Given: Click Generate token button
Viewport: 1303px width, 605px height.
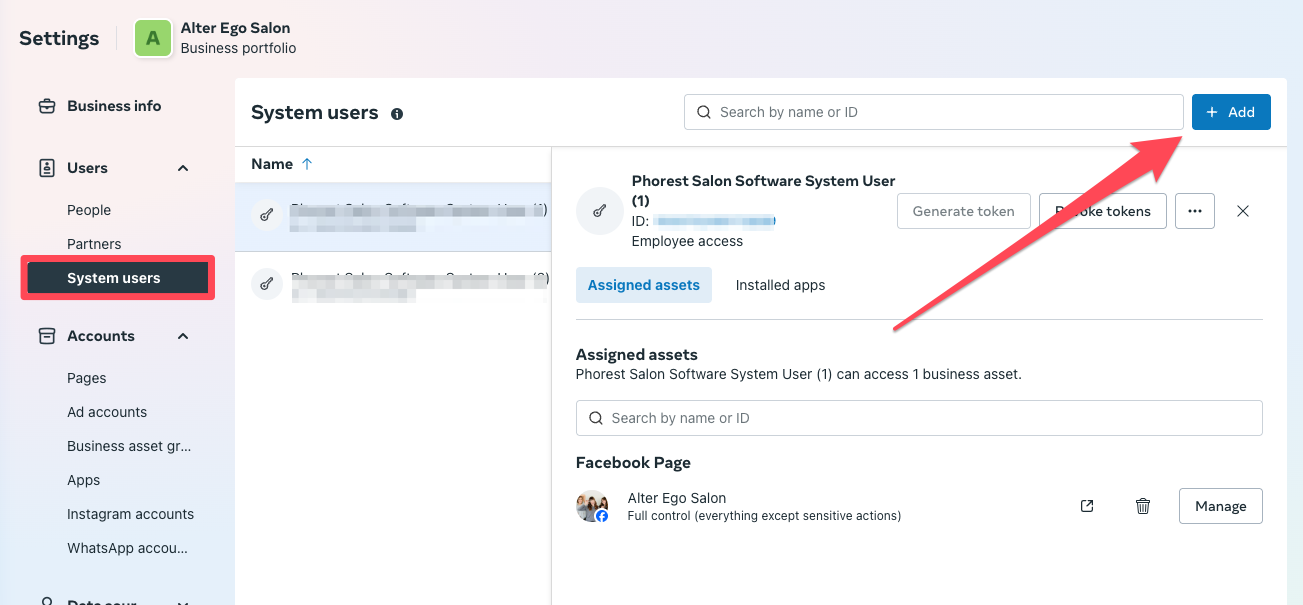Looking at the screenshot, I should [964, 211].
